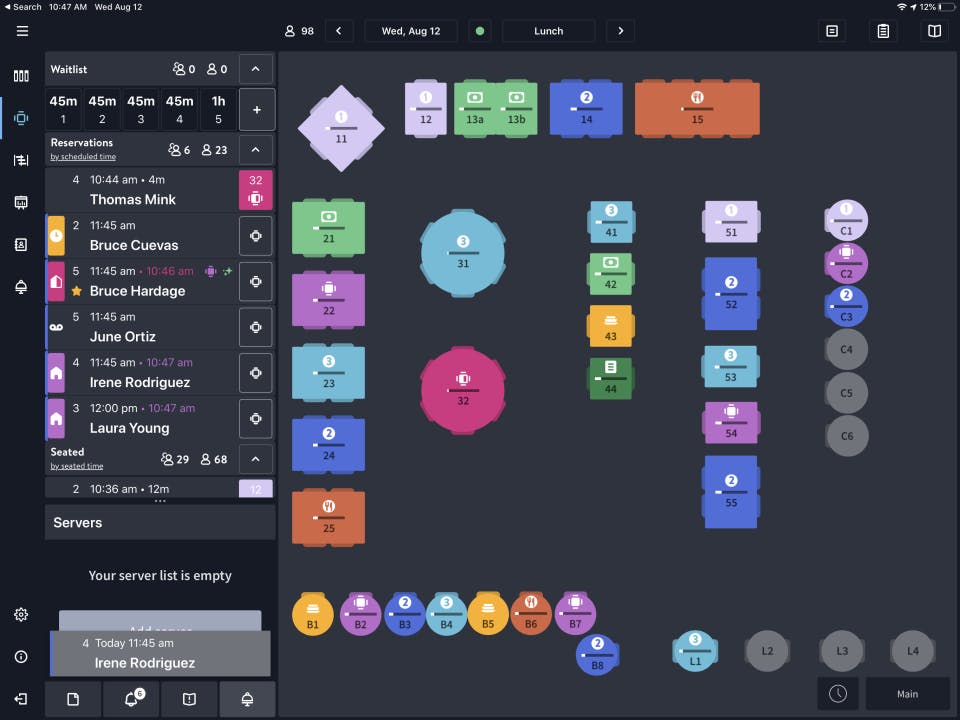Select the Main floor tab
The image size is (960, 720).
point(907,694)
